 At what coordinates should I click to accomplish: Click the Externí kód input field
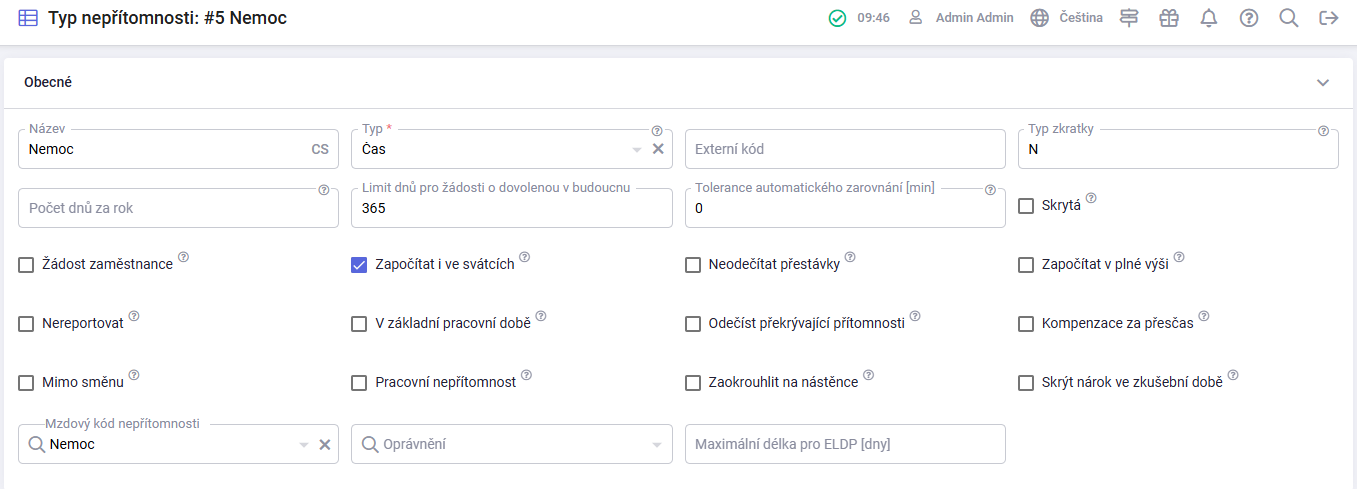point(845,149)
